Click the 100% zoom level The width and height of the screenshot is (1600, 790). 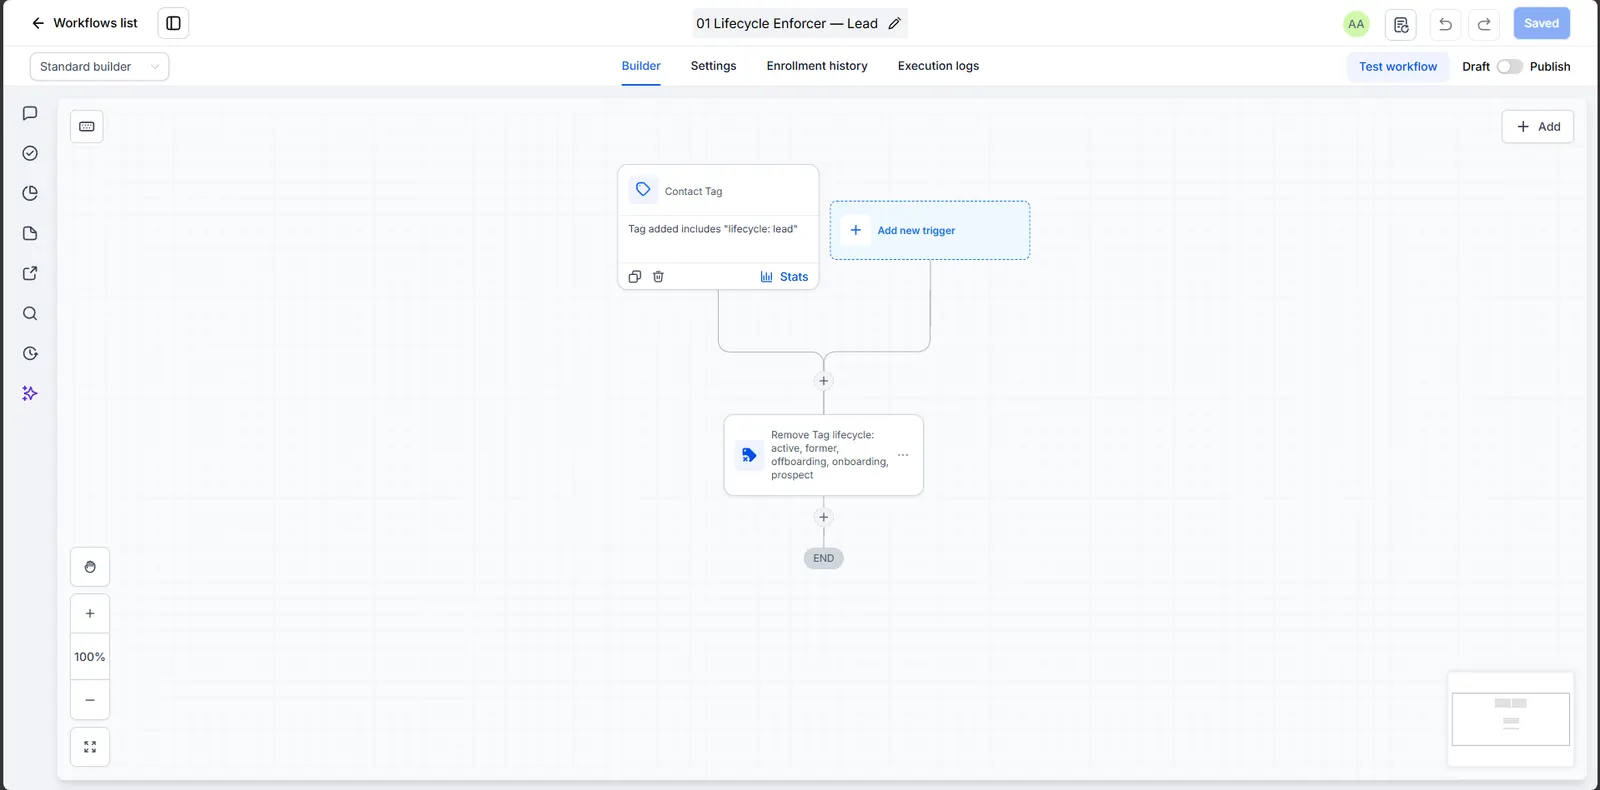(x=90, y=657)
